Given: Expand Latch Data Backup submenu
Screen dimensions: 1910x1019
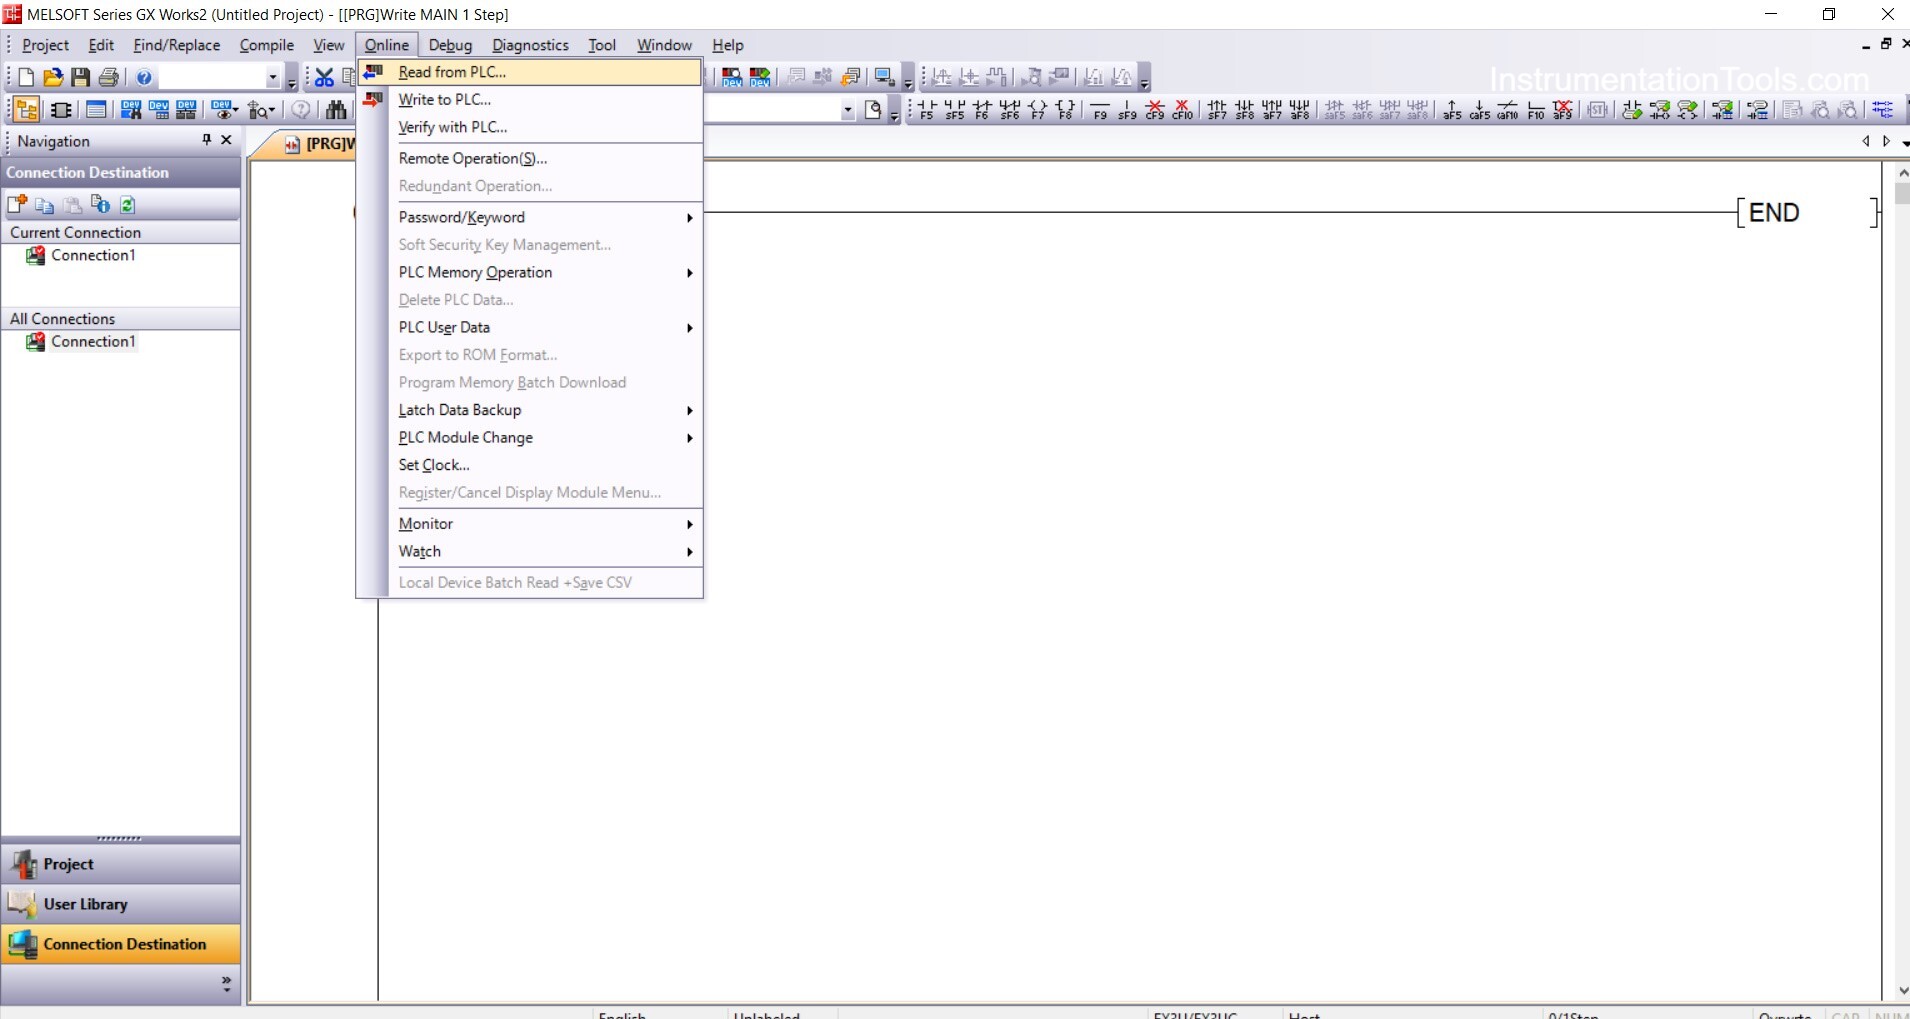Looking at the screenshot, I should (x=689, y=410).
